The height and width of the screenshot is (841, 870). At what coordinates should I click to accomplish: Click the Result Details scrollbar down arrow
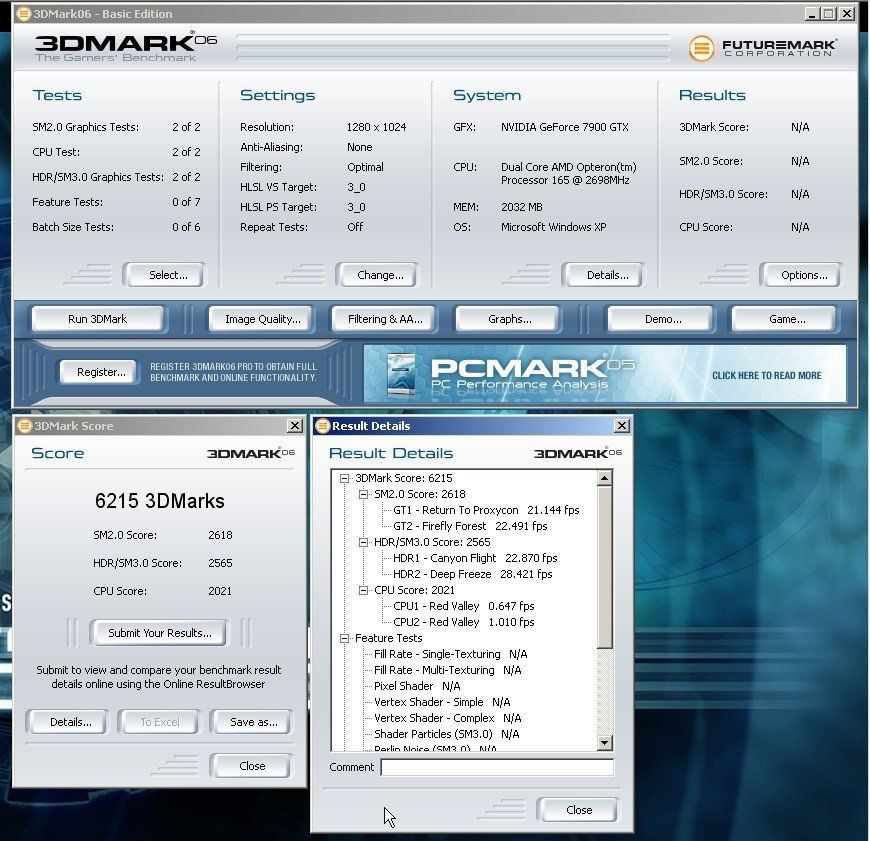[x=605, y=742]
